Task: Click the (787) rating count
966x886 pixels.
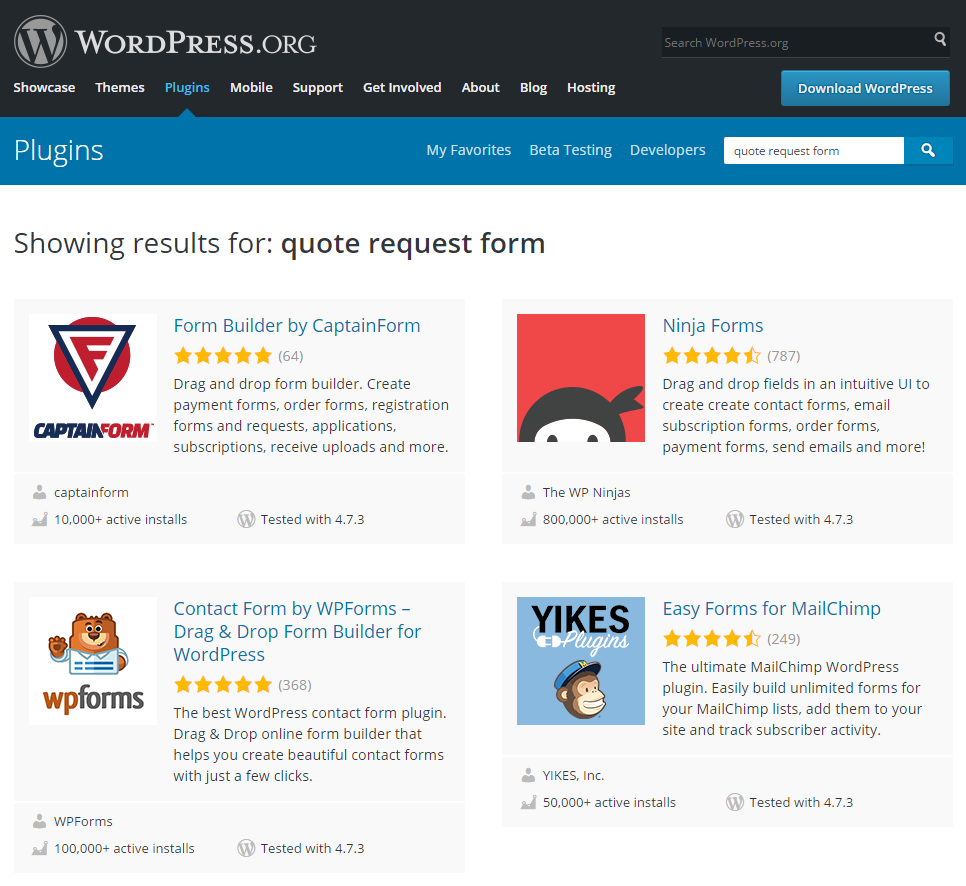Action: 784,356
